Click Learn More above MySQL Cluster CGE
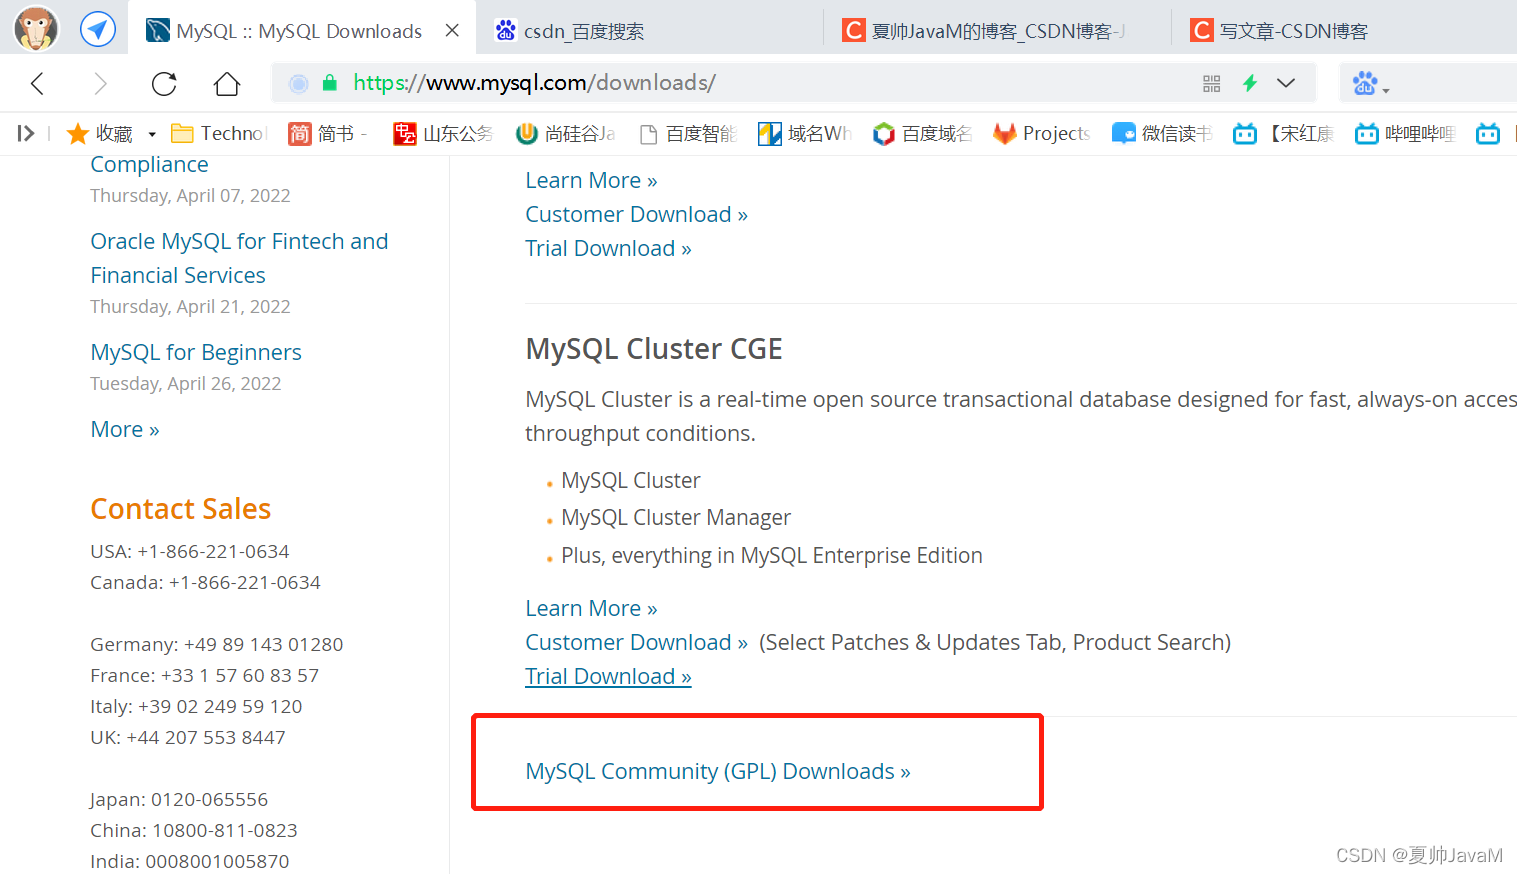1517x874 pixels. point(591,180)
